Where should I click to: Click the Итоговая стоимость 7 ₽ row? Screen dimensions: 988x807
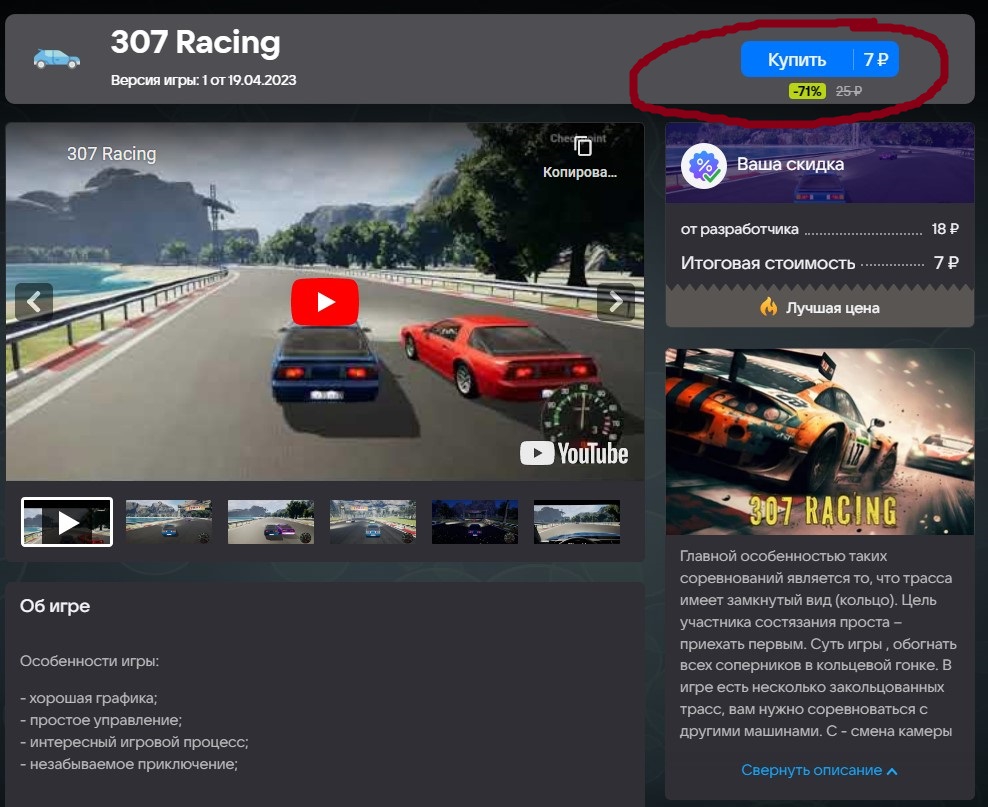click(820, 263)
